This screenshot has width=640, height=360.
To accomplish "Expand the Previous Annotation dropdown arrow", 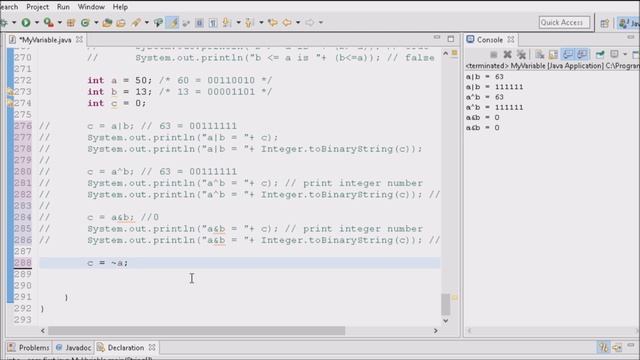I will point(261,23).
